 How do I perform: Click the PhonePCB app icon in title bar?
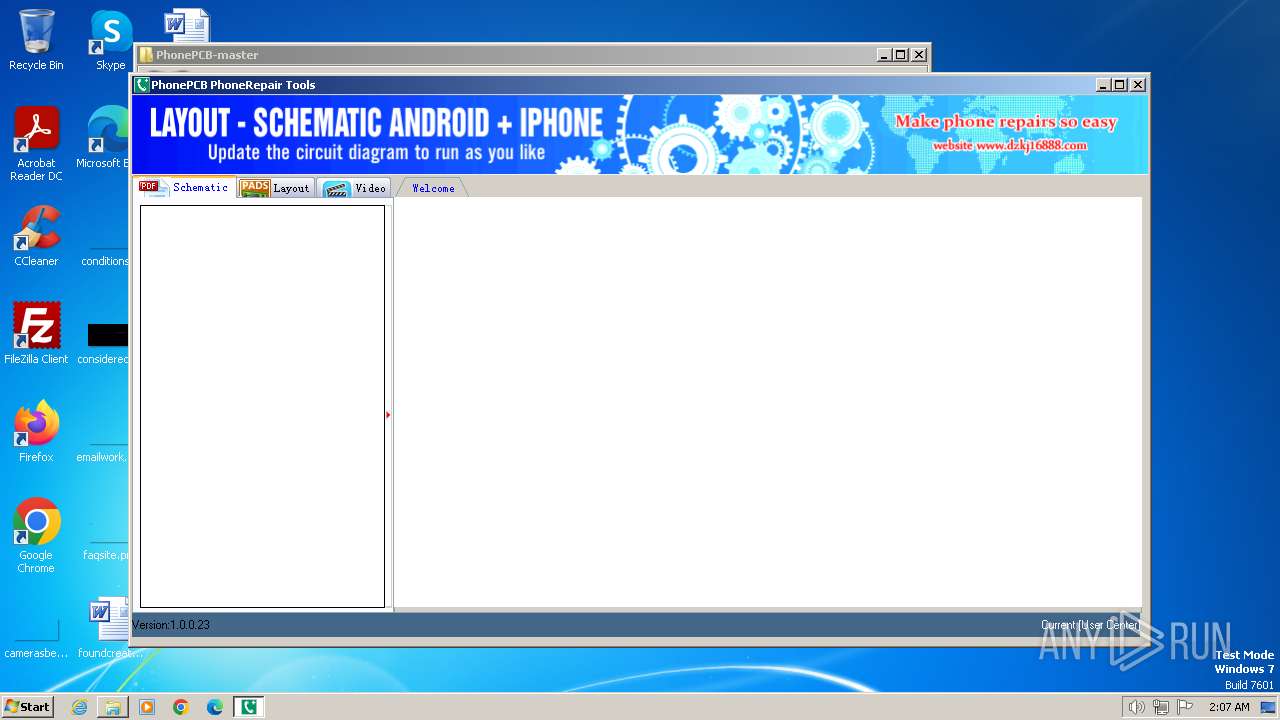coord(142,85)
